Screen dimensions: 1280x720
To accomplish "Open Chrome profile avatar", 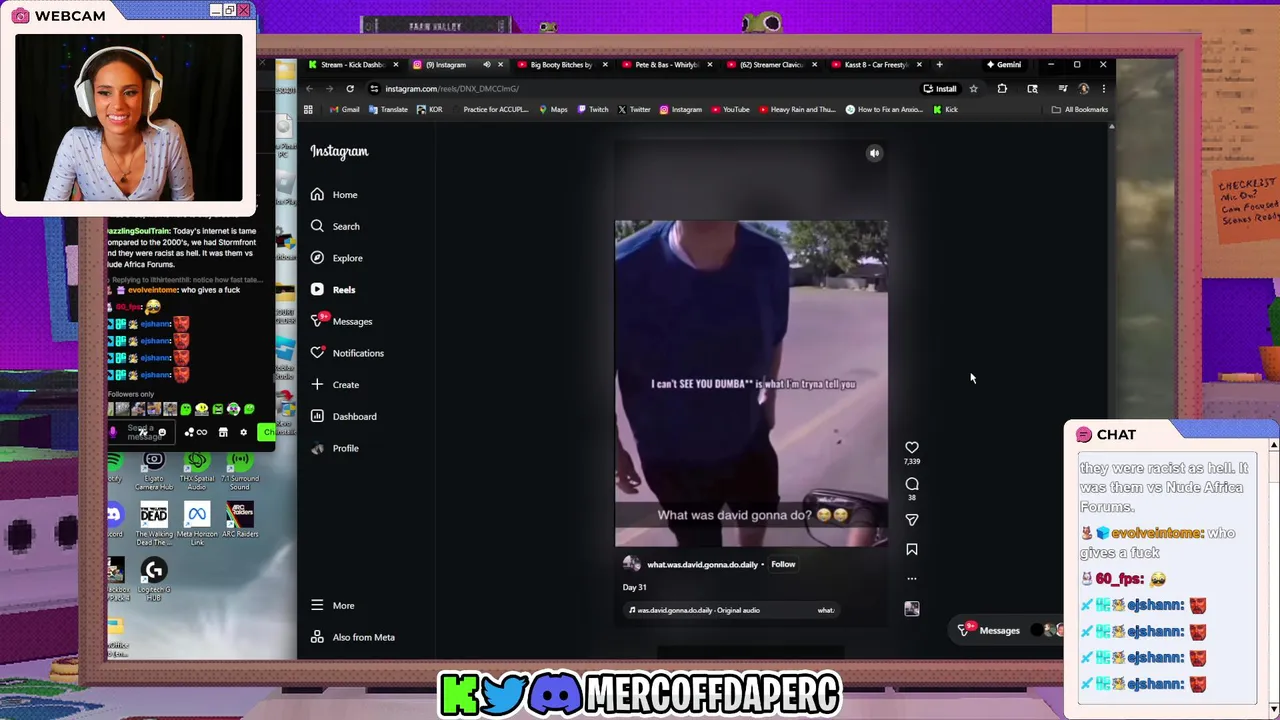I will click(1083, 89).
